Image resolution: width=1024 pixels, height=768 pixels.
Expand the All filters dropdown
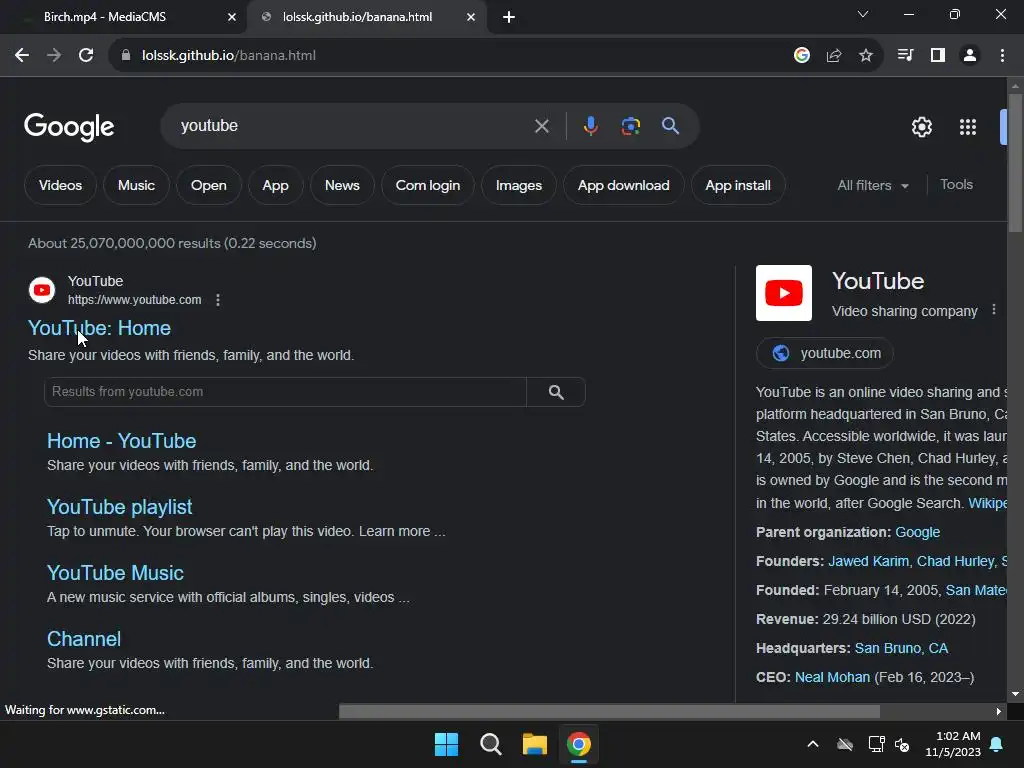[x=872, y=185]
